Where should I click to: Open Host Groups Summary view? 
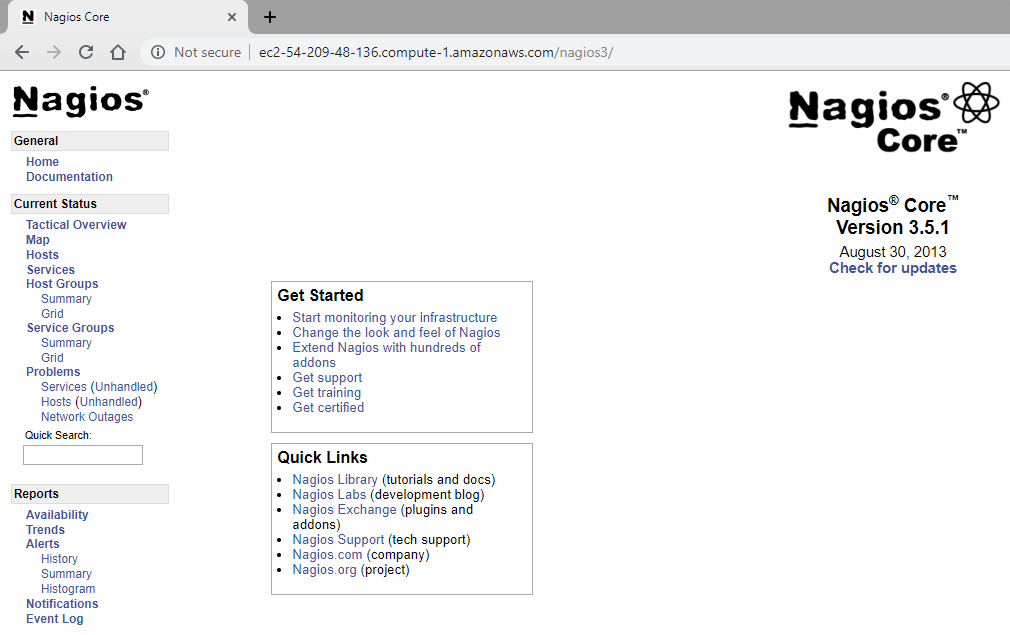66,299
